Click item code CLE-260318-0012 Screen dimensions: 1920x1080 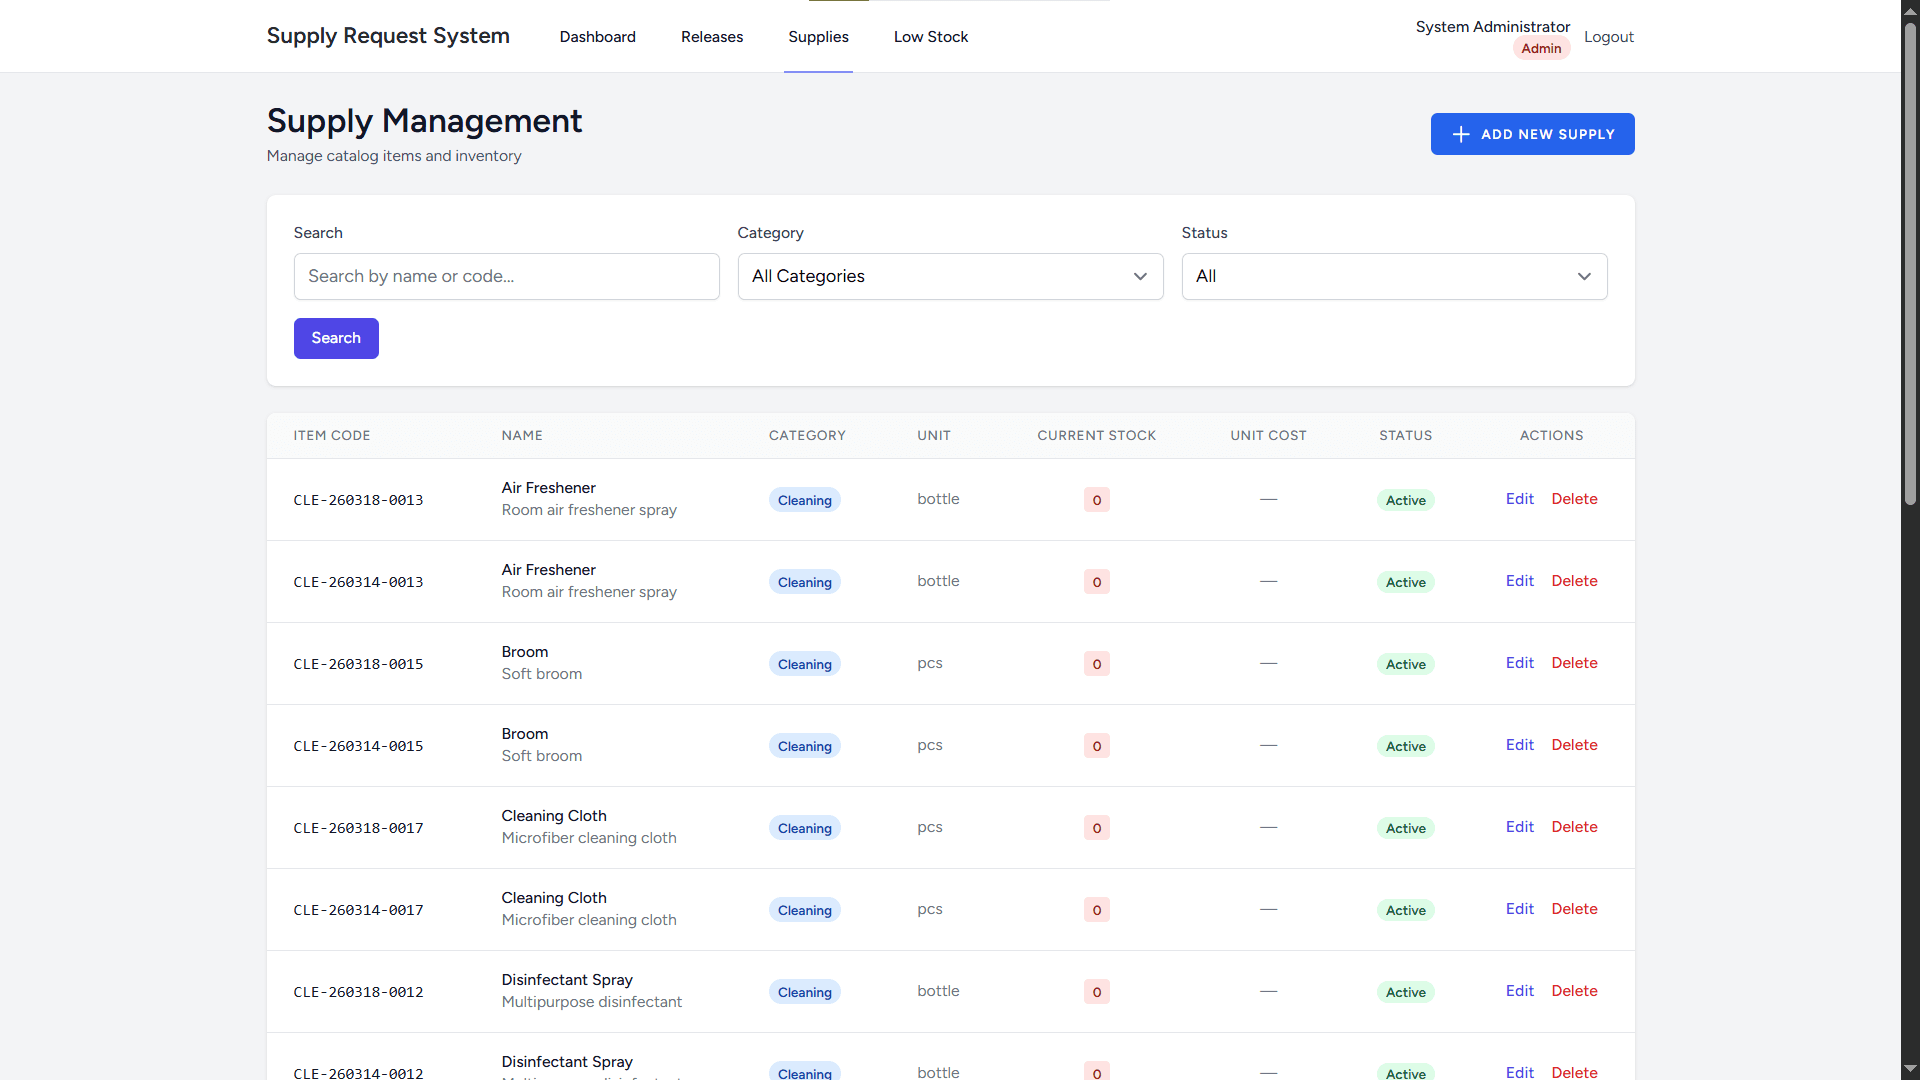click(358, 992)
